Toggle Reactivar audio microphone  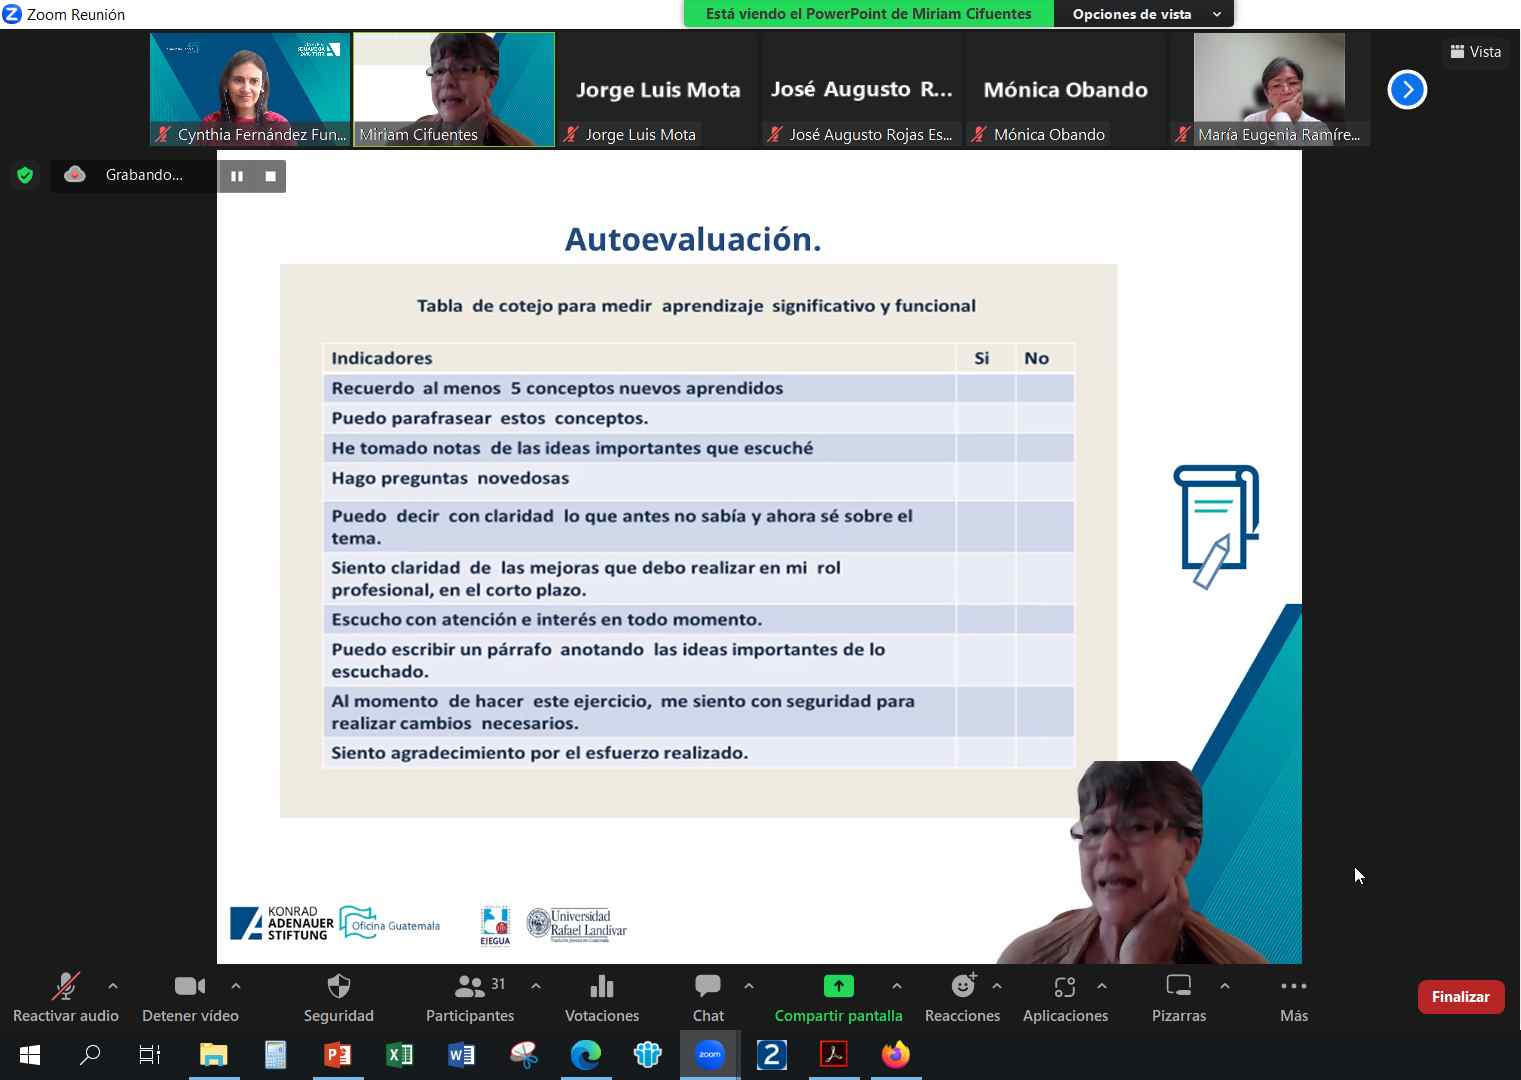click(x=66, y=987)
